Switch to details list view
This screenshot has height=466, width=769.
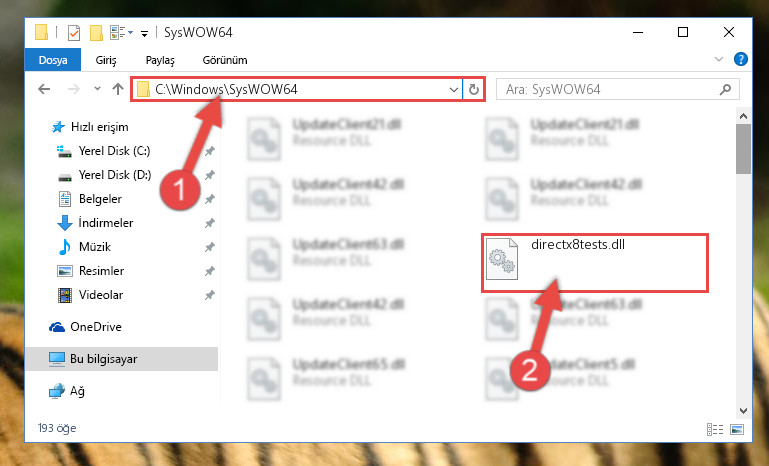[715, 429]
